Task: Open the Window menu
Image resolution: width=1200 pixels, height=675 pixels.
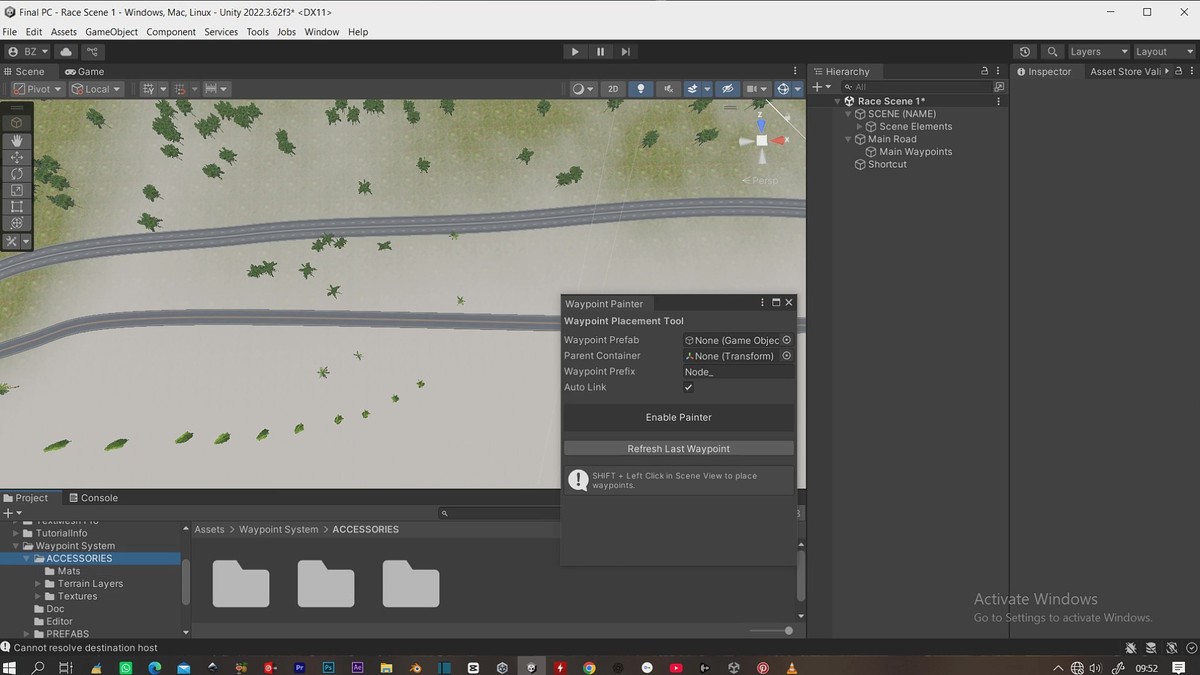Action: pyautogui.click(x=322, y=32)
